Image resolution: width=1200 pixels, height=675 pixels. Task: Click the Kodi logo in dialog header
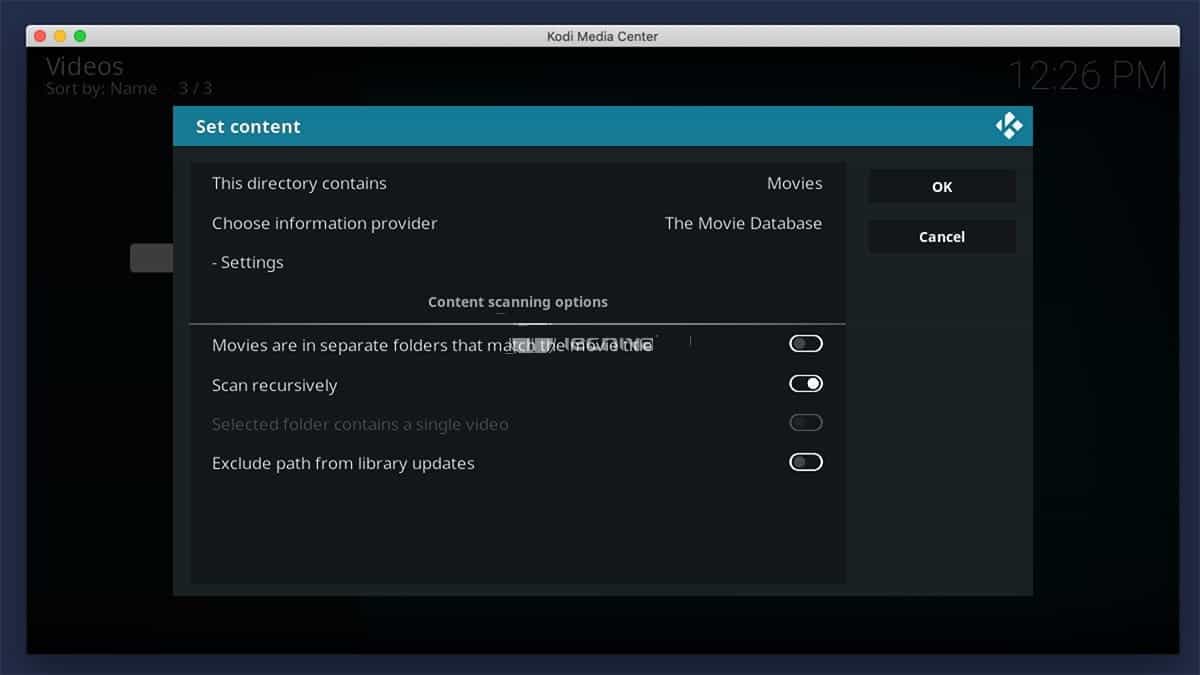pos(1008,126)
